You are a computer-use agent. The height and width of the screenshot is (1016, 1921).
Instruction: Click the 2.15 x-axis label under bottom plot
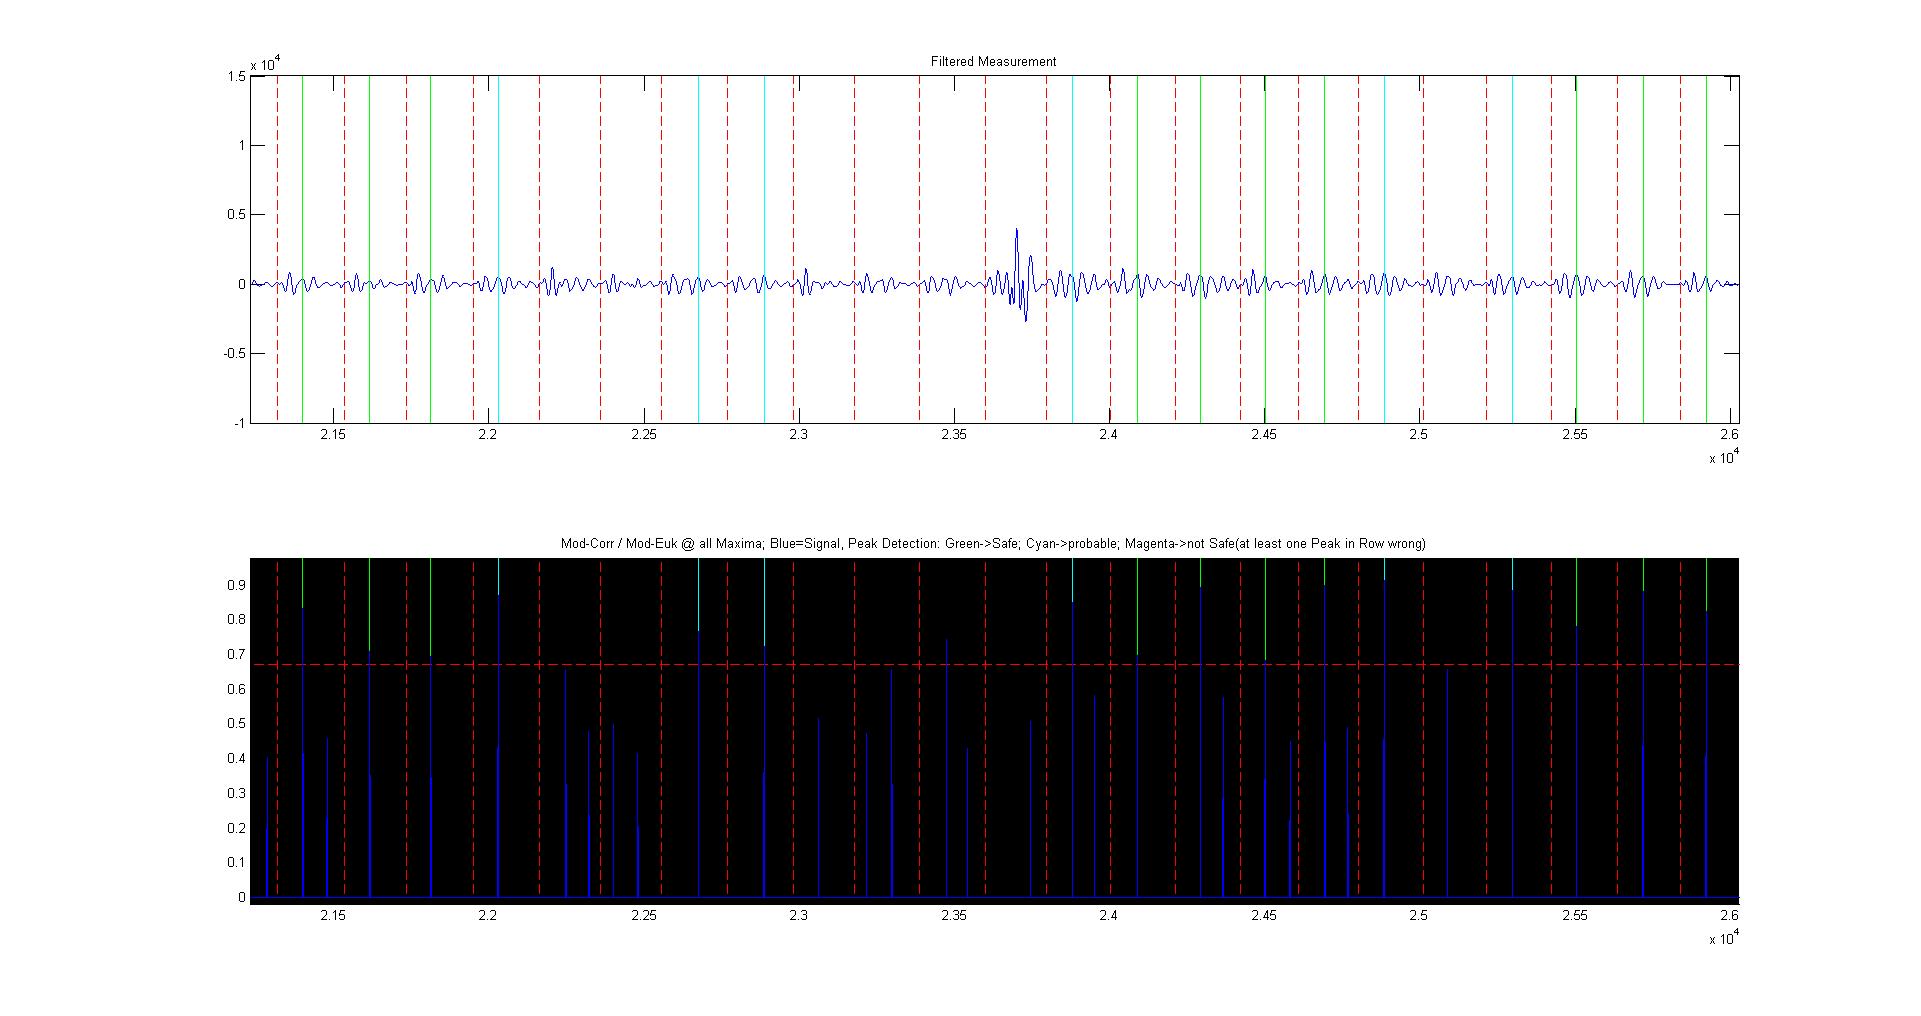[333, 916]
